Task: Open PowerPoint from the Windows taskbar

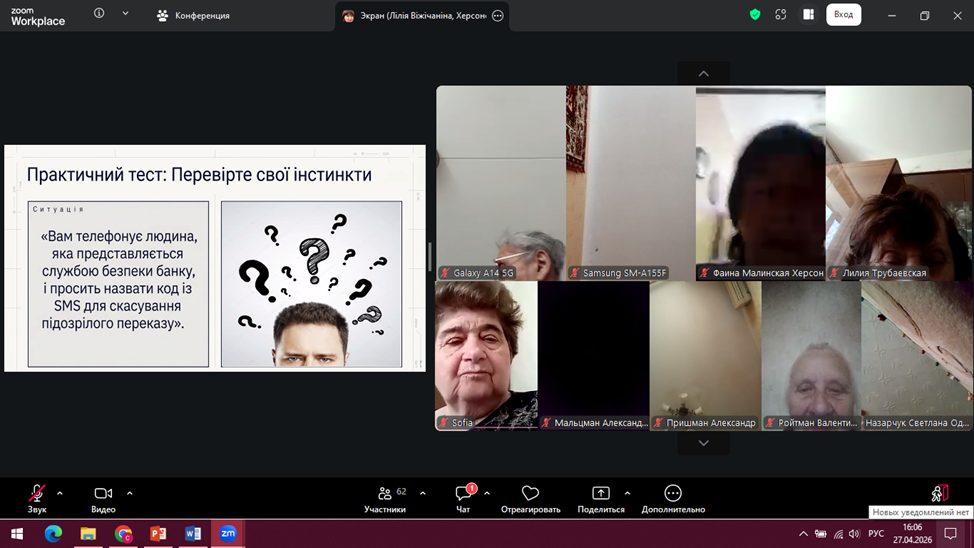Action: (158, 533)
